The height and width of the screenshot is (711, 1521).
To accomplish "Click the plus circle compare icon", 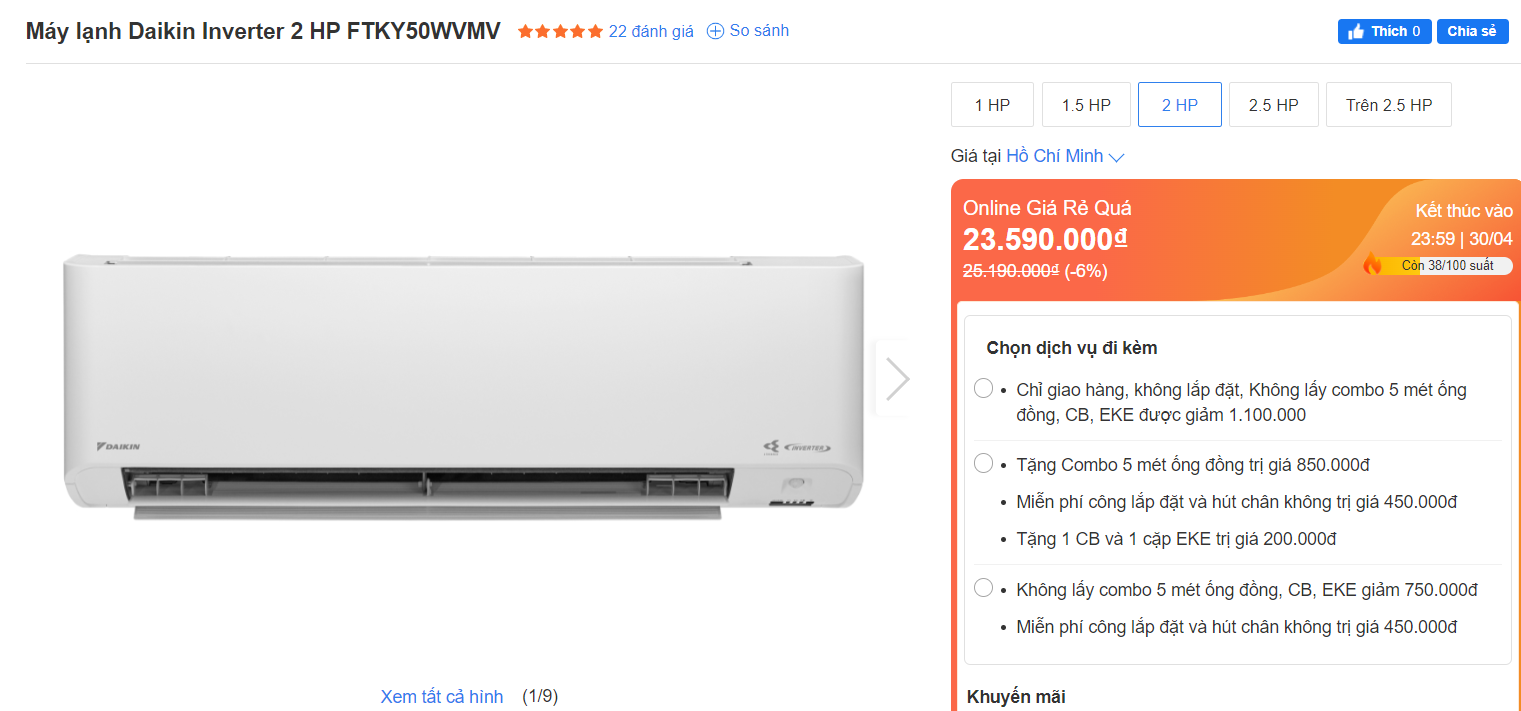I will coord(715,31).
